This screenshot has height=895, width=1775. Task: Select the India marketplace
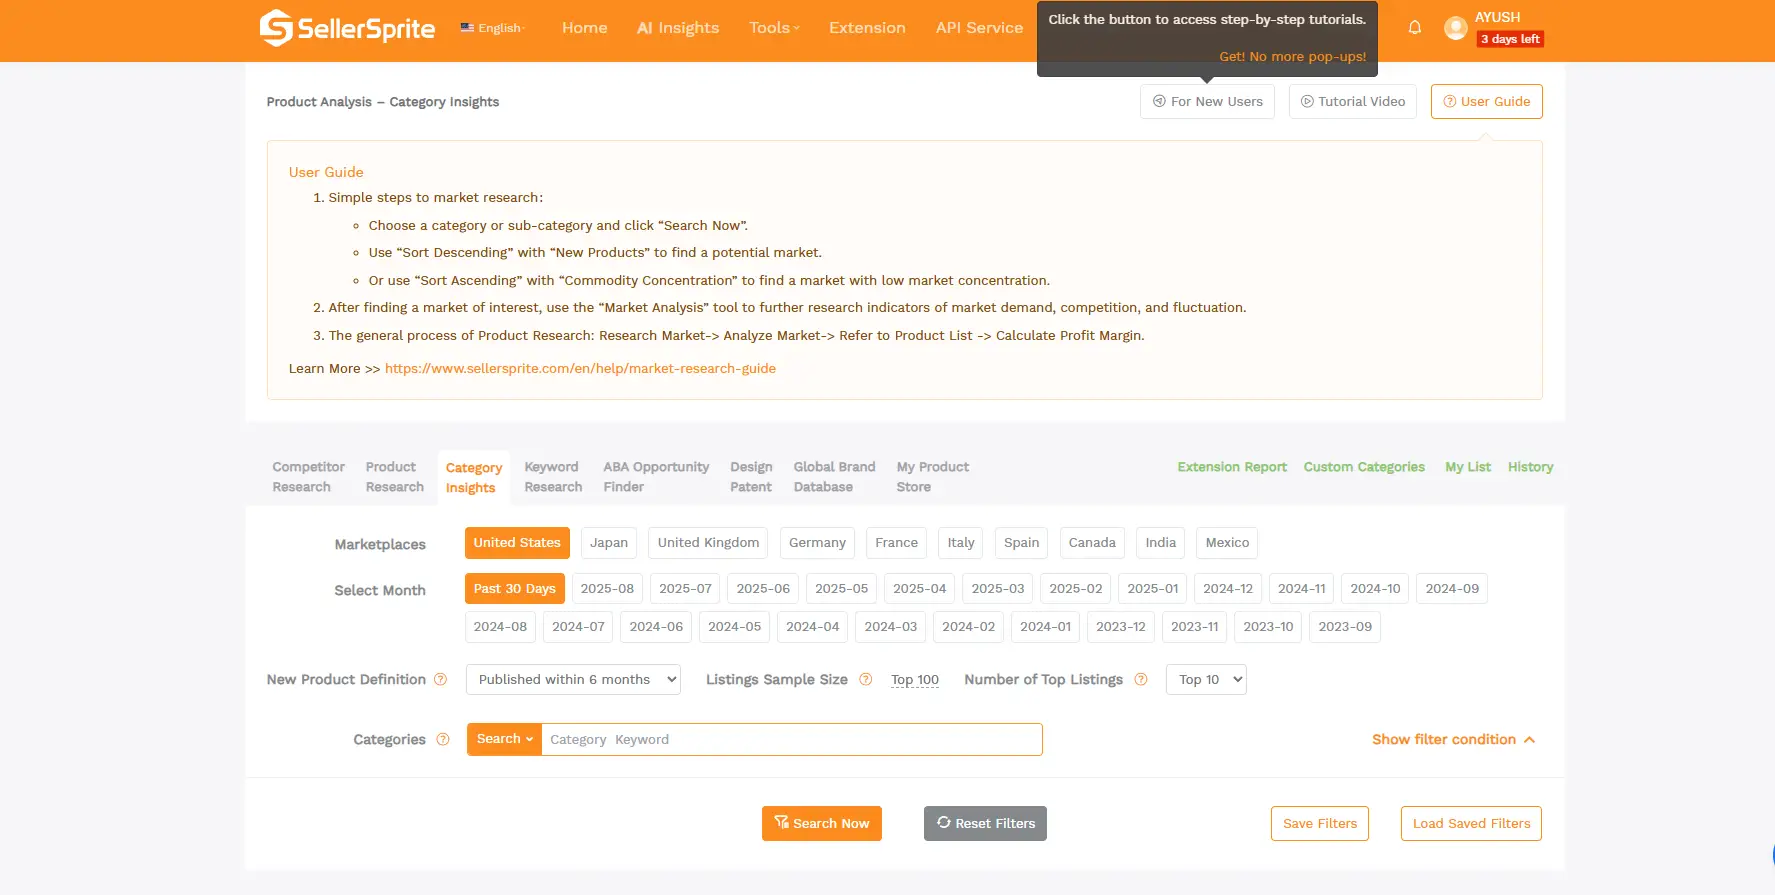tap(1160, 543)
